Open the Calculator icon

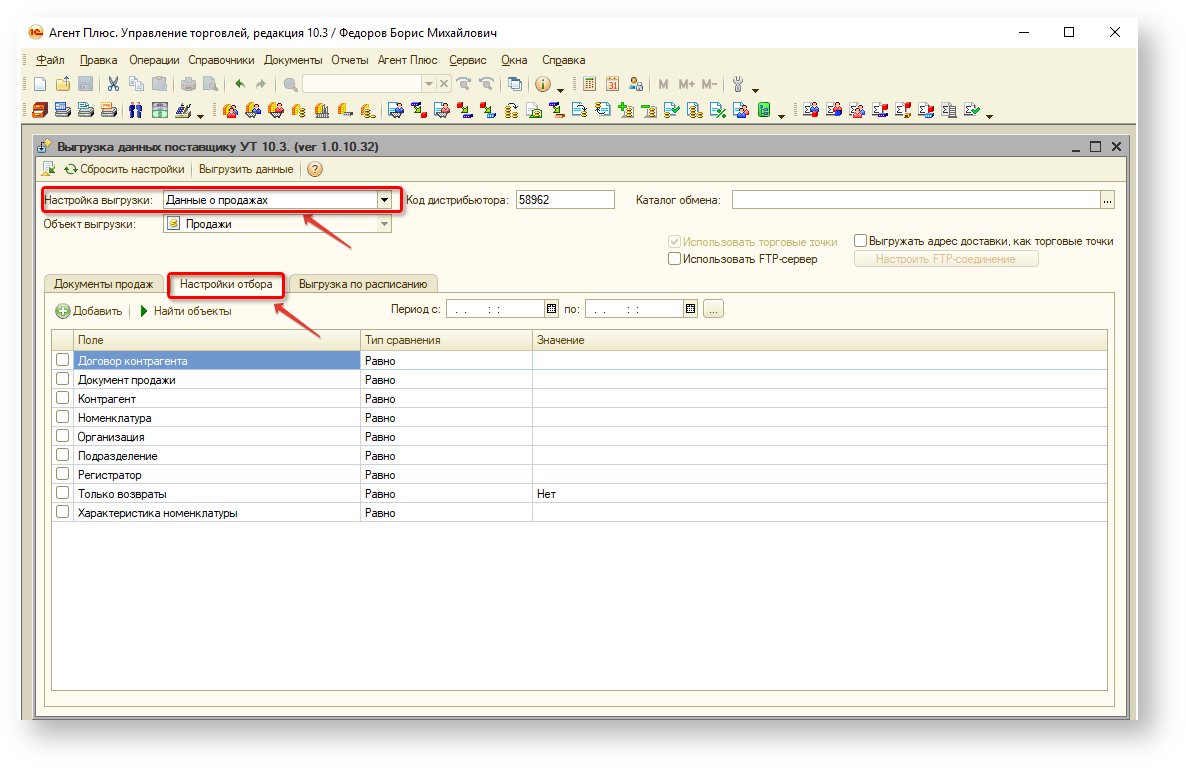(590, 84)
